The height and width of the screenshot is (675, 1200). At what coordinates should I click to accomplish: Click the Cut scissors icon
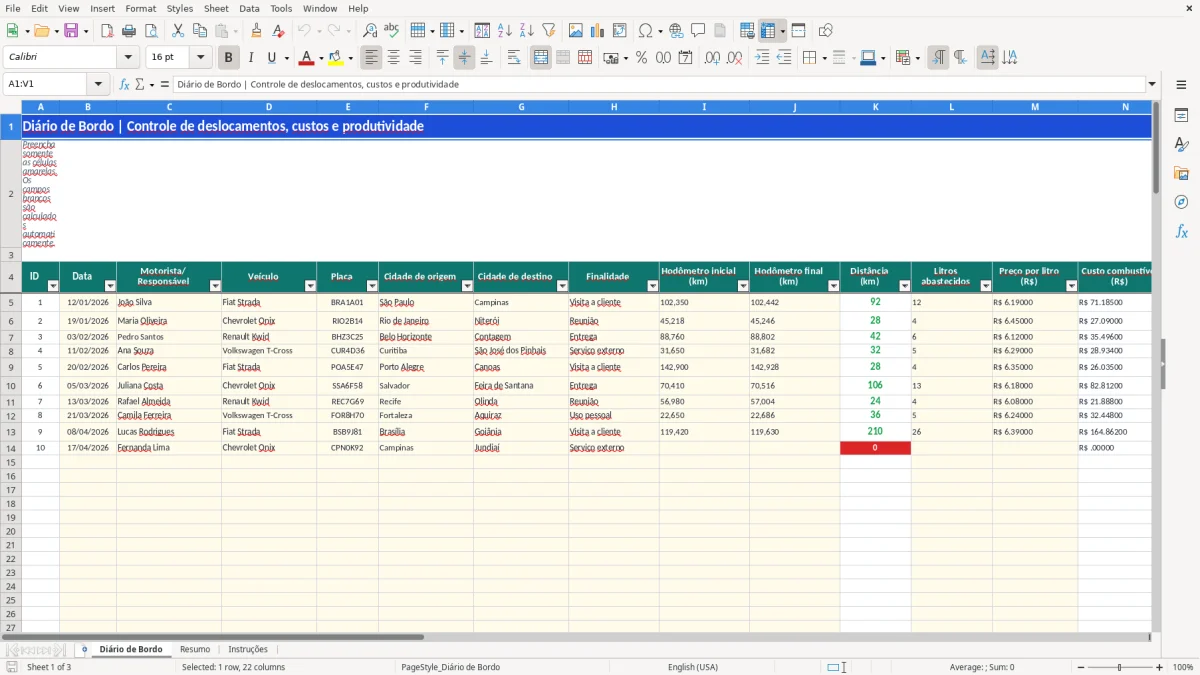coord(178,31)
